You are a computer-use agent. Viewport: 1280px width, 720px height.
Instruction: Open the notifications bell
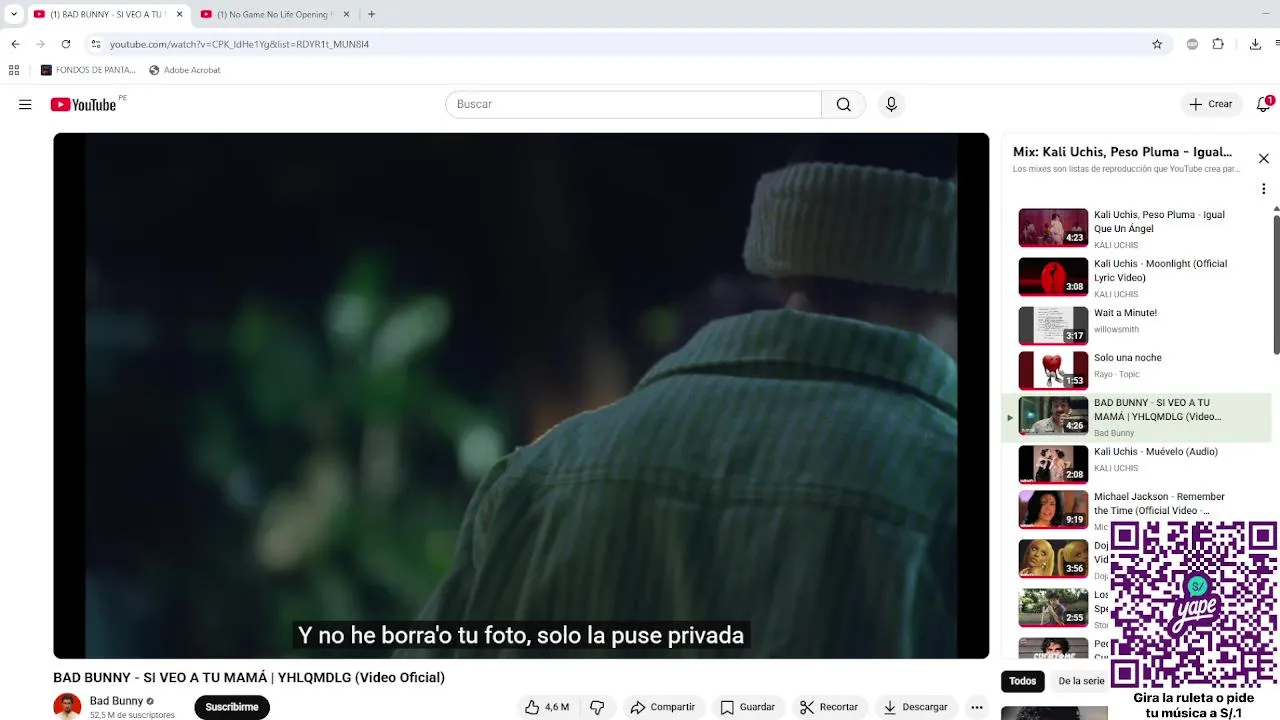[1264, 104]
